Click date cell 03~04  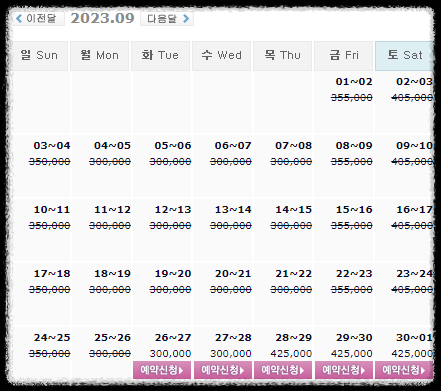tap(41, 165)
